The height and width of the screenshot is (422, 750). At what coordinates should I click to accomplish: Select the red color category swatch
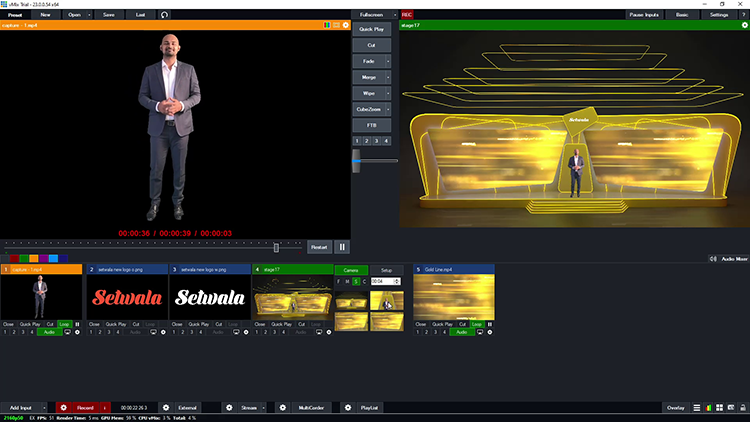tap(12, 258)
